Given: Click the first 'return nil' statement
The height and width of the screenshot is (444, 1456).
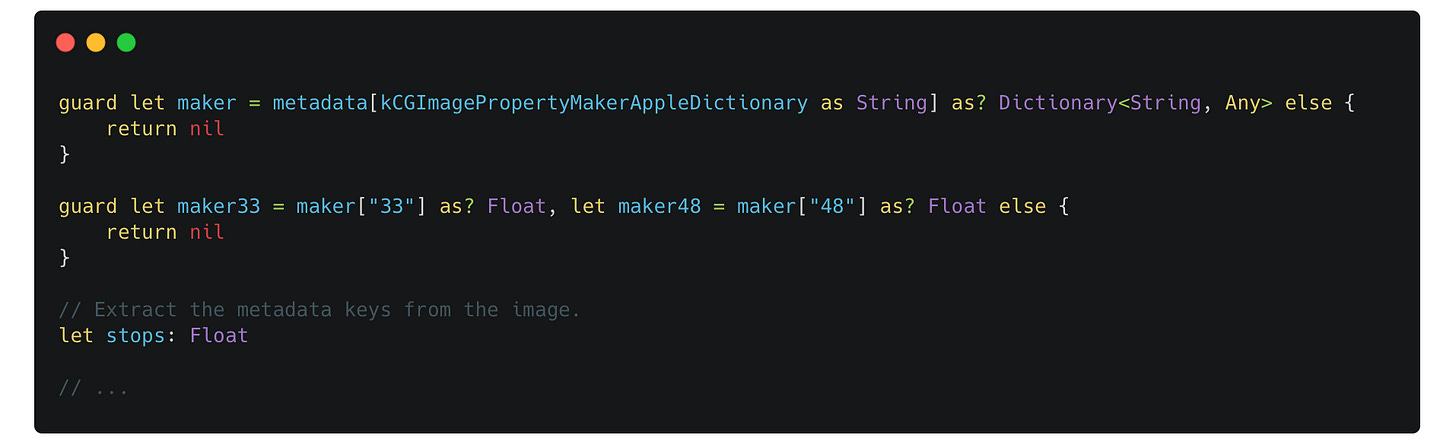Looking at the screenshot, I should pyautogui.click(x=165, y=129).
